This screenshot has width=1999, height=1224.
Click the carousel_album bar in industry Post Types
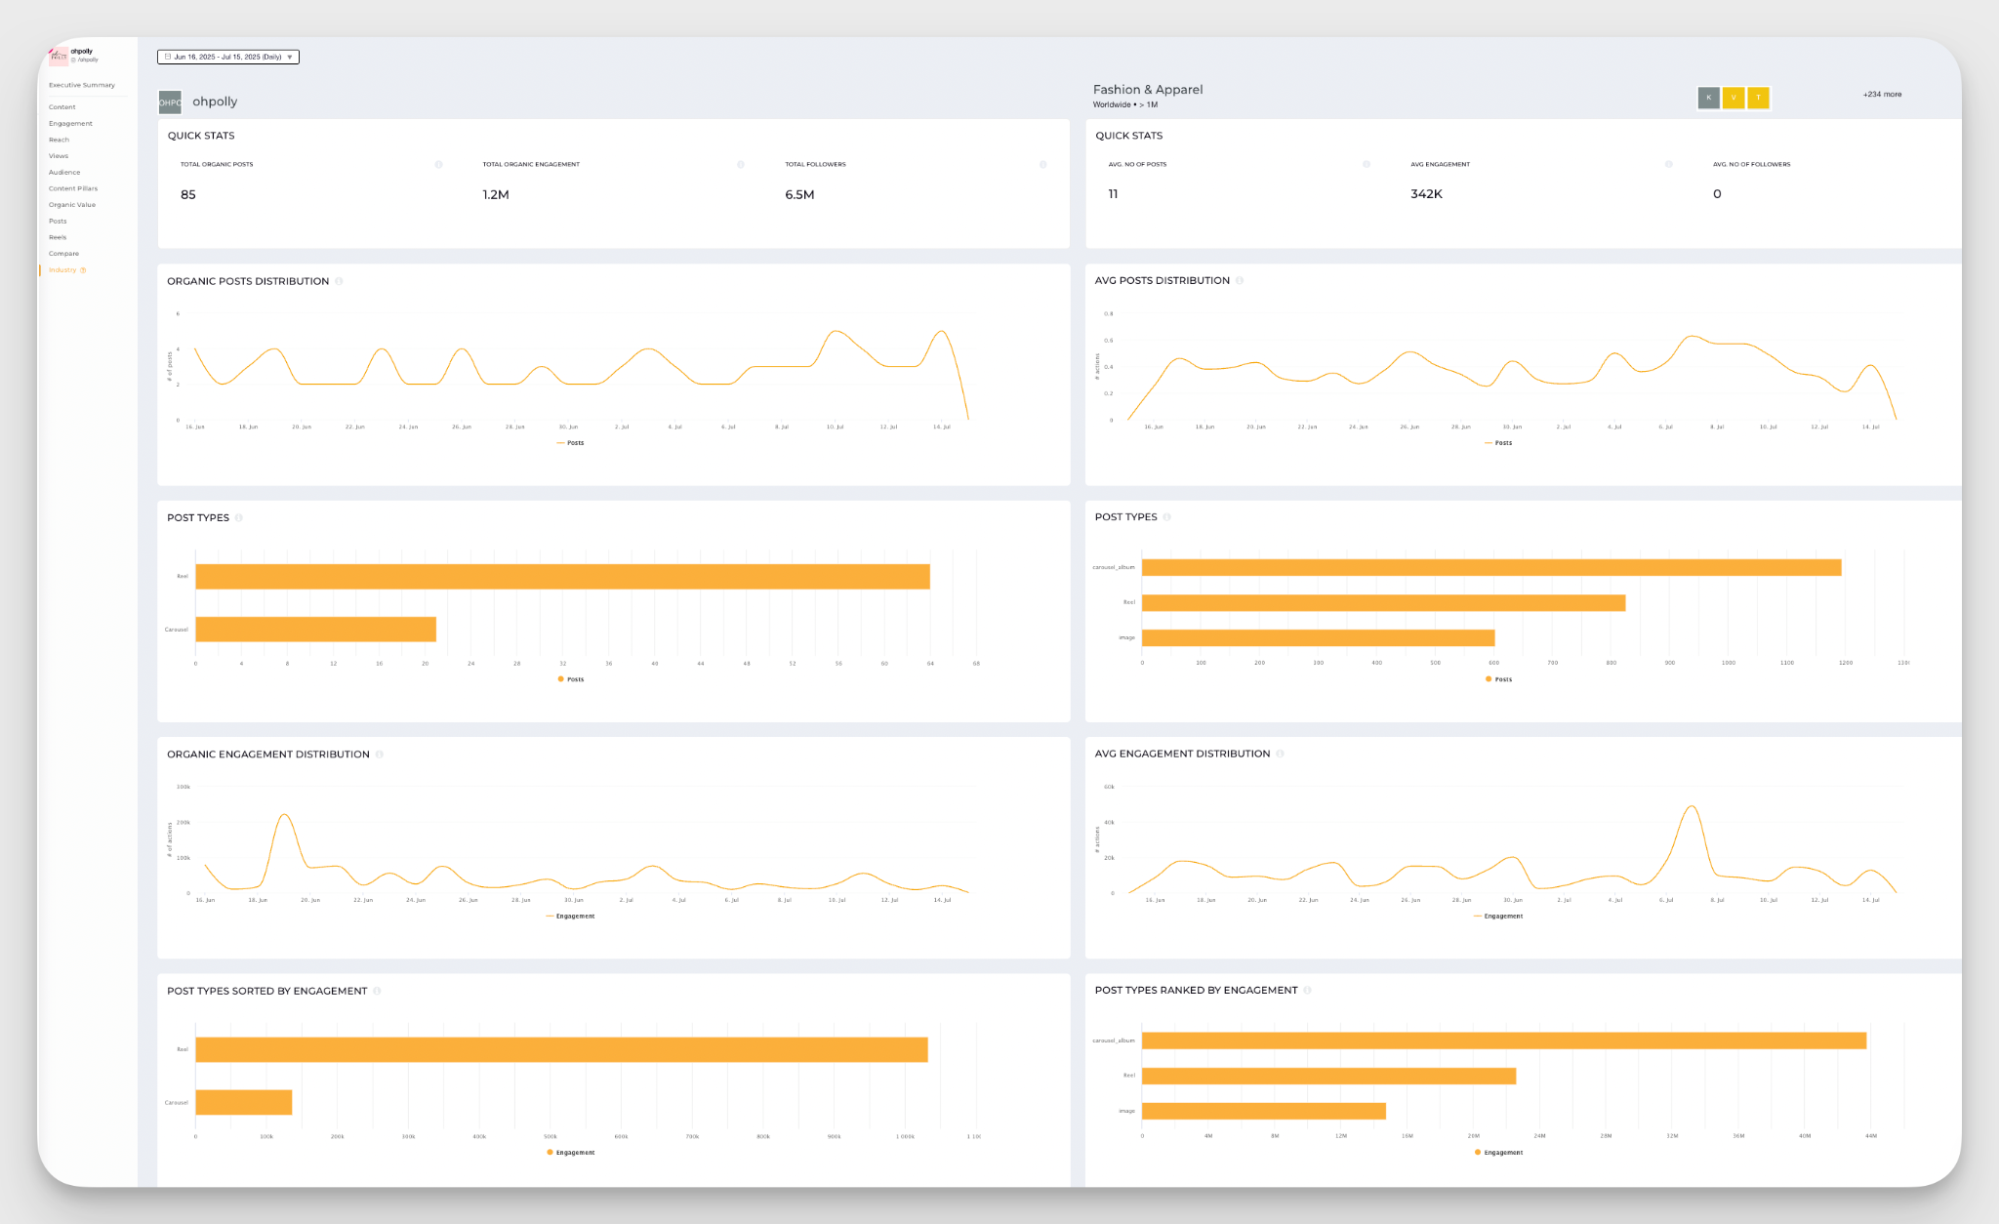(x=1492, y=568)
